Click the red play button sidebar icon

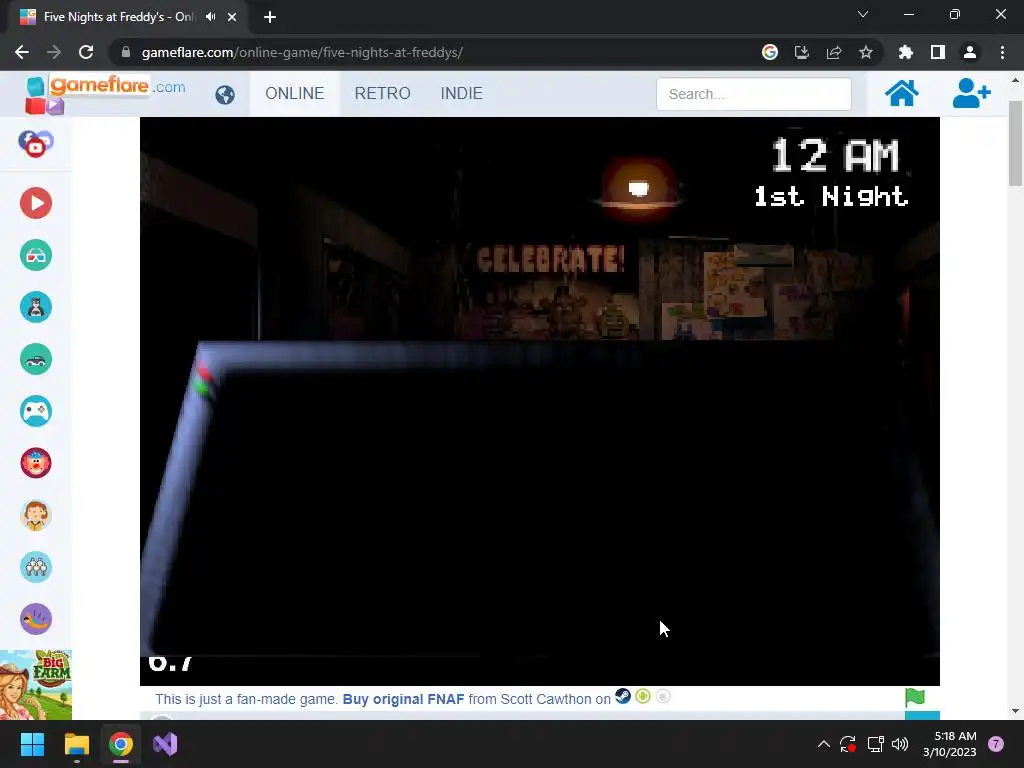36,203
